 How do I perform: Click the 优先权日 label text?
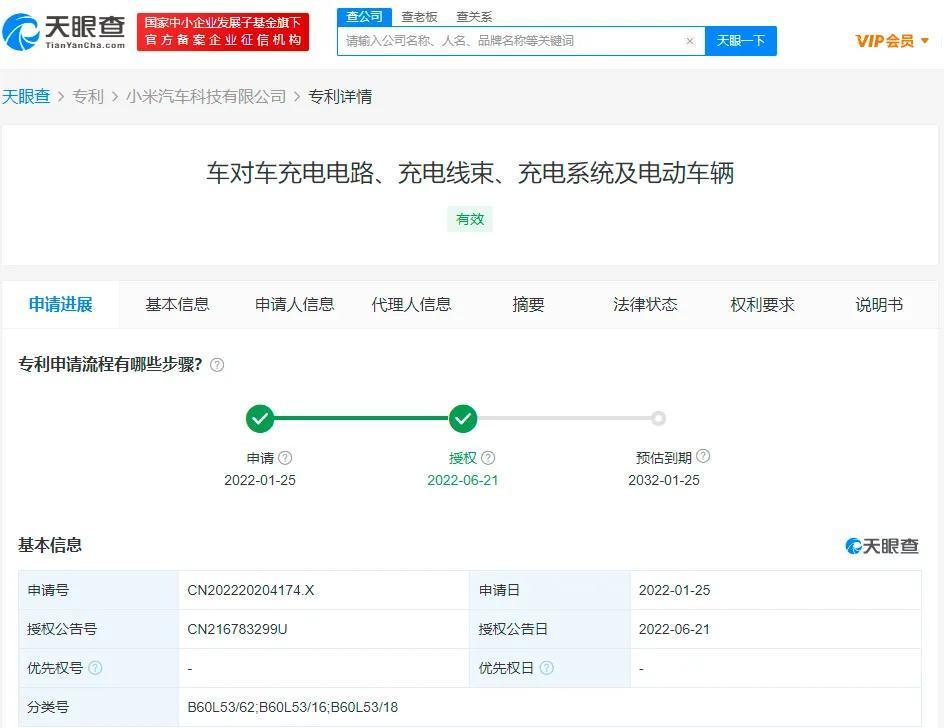tap(506, 668)
